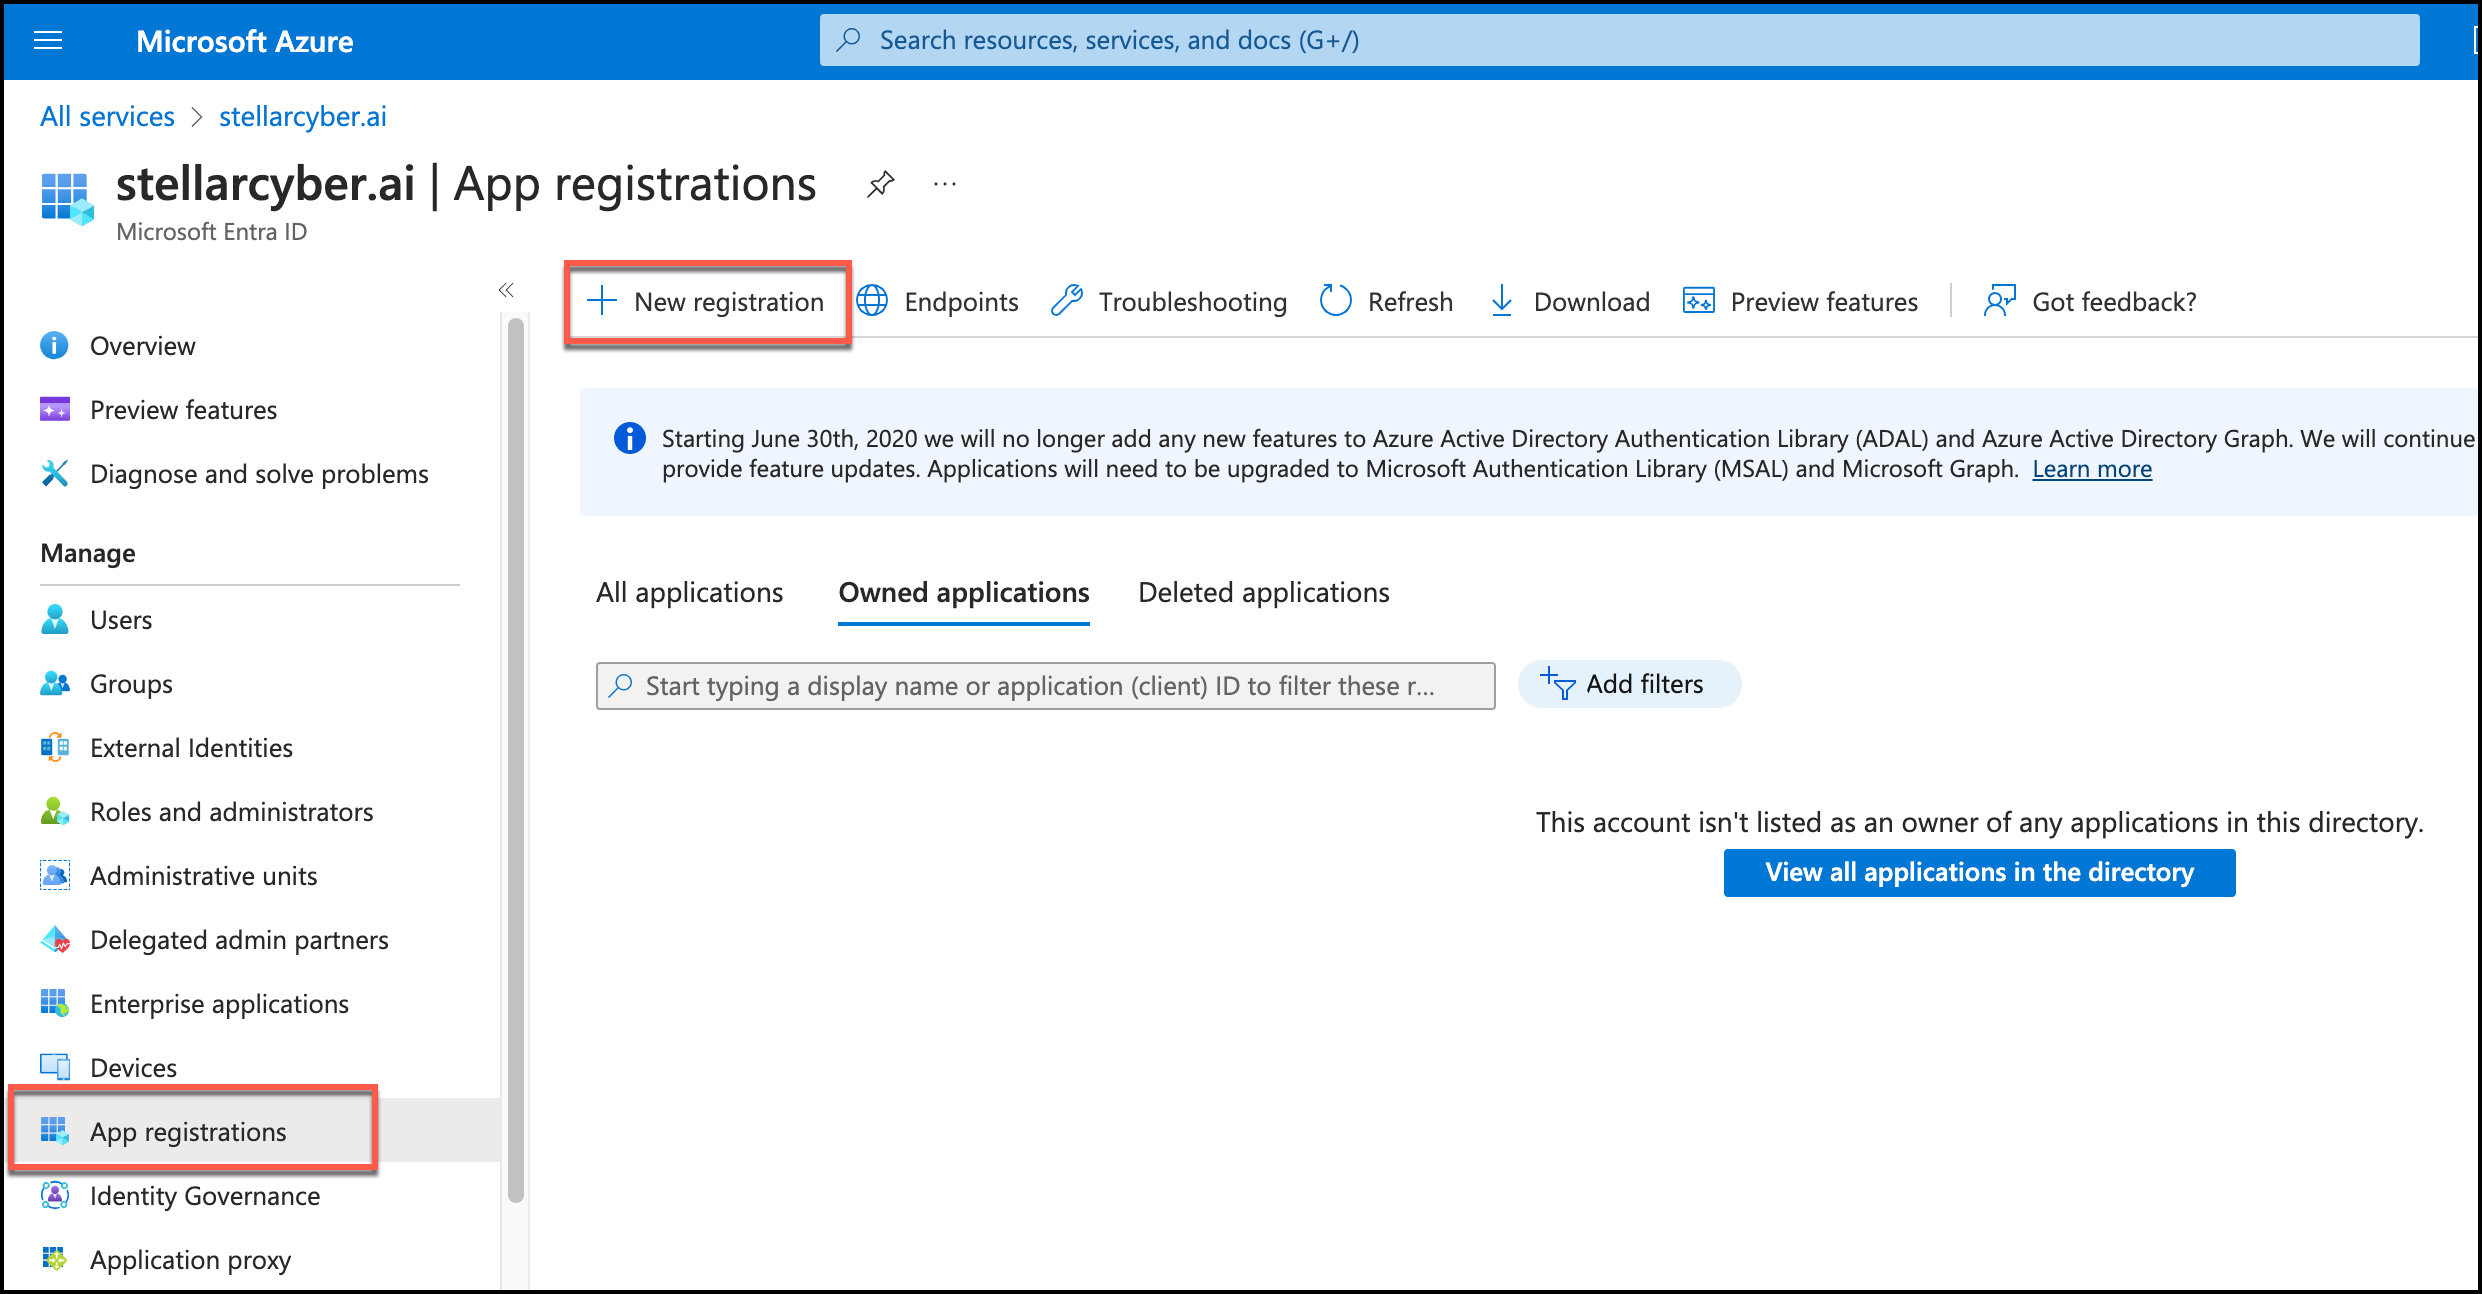The height and width of the screenshot is (1294, 2482).
Task: Click the sidebar vertical scrollbar
Action: (516, 760)
